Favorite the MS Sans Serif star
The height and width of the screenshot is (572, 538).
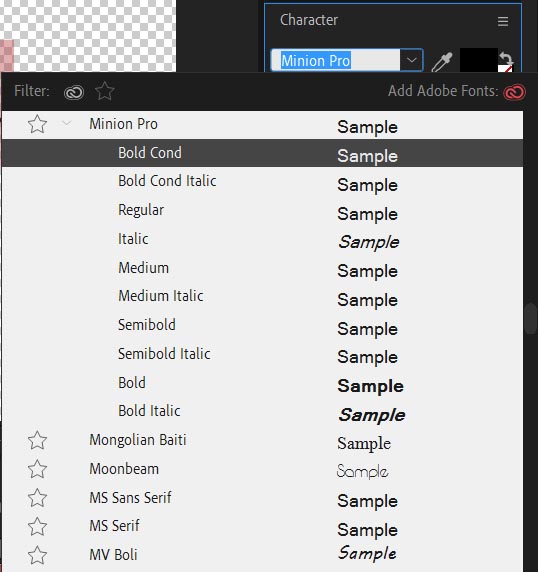point(37,498)
